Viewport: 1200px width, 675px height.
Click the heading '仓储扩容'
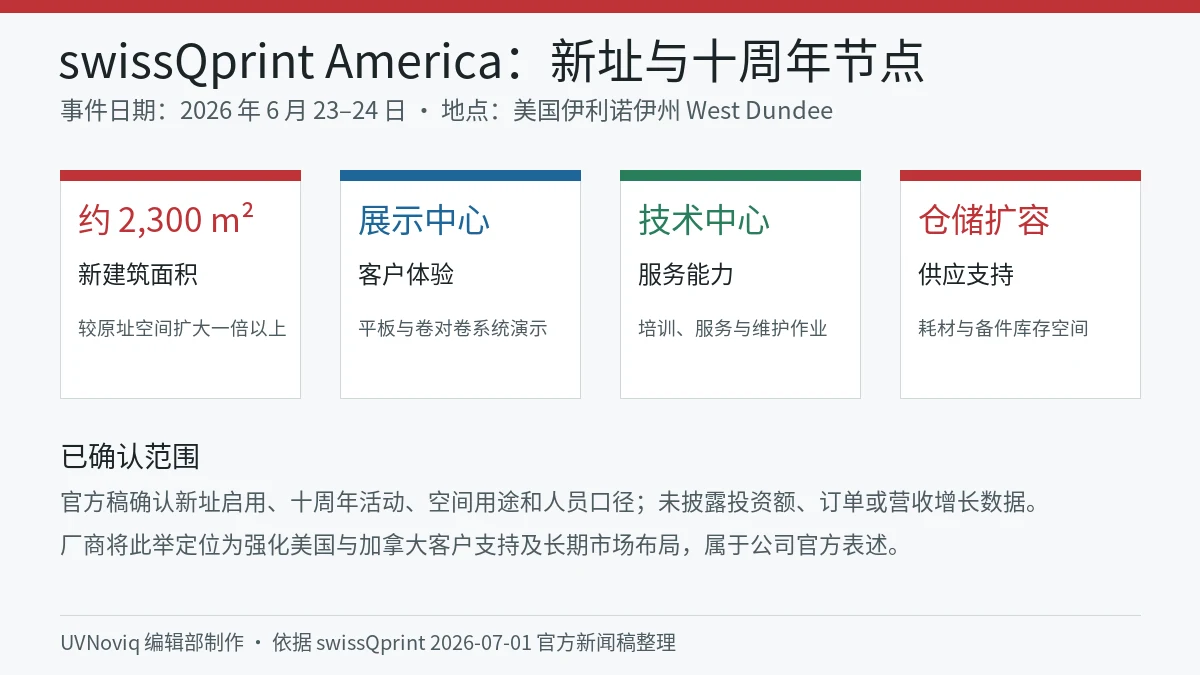click(984, 220)
